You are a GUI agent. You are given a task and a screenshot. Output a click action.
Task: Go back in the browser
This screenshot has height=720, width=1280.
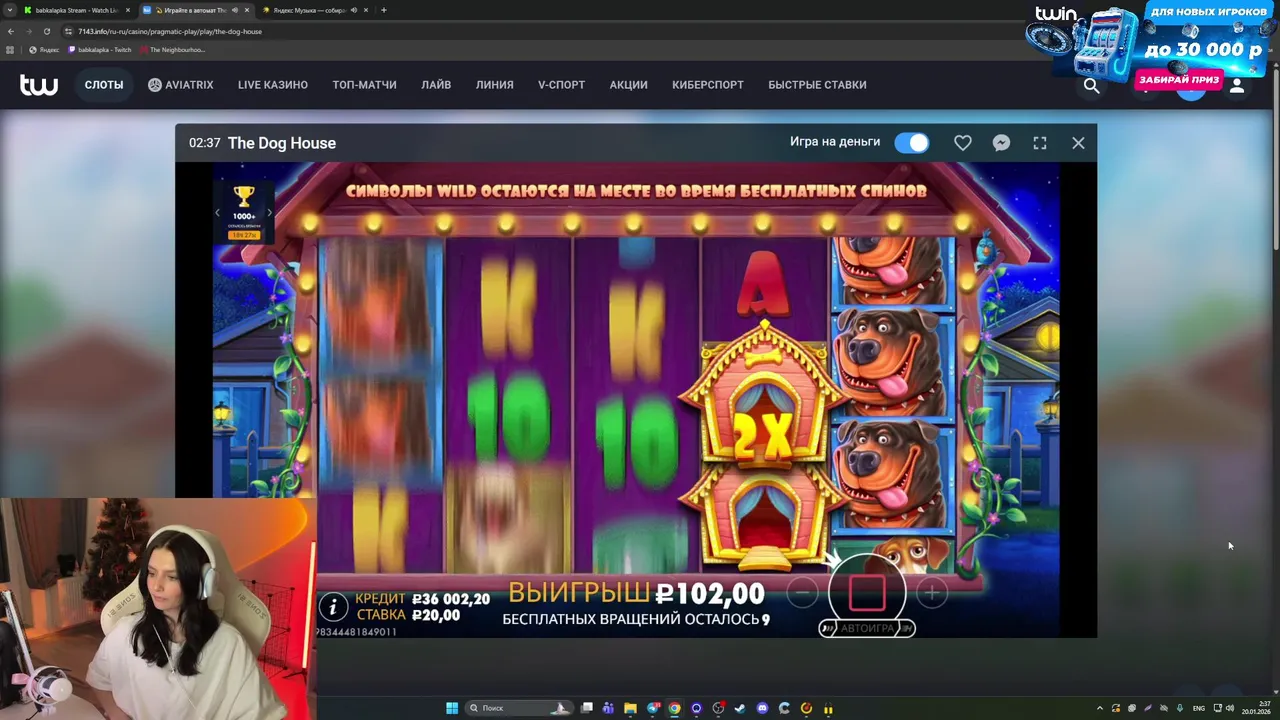coord(10,31)
